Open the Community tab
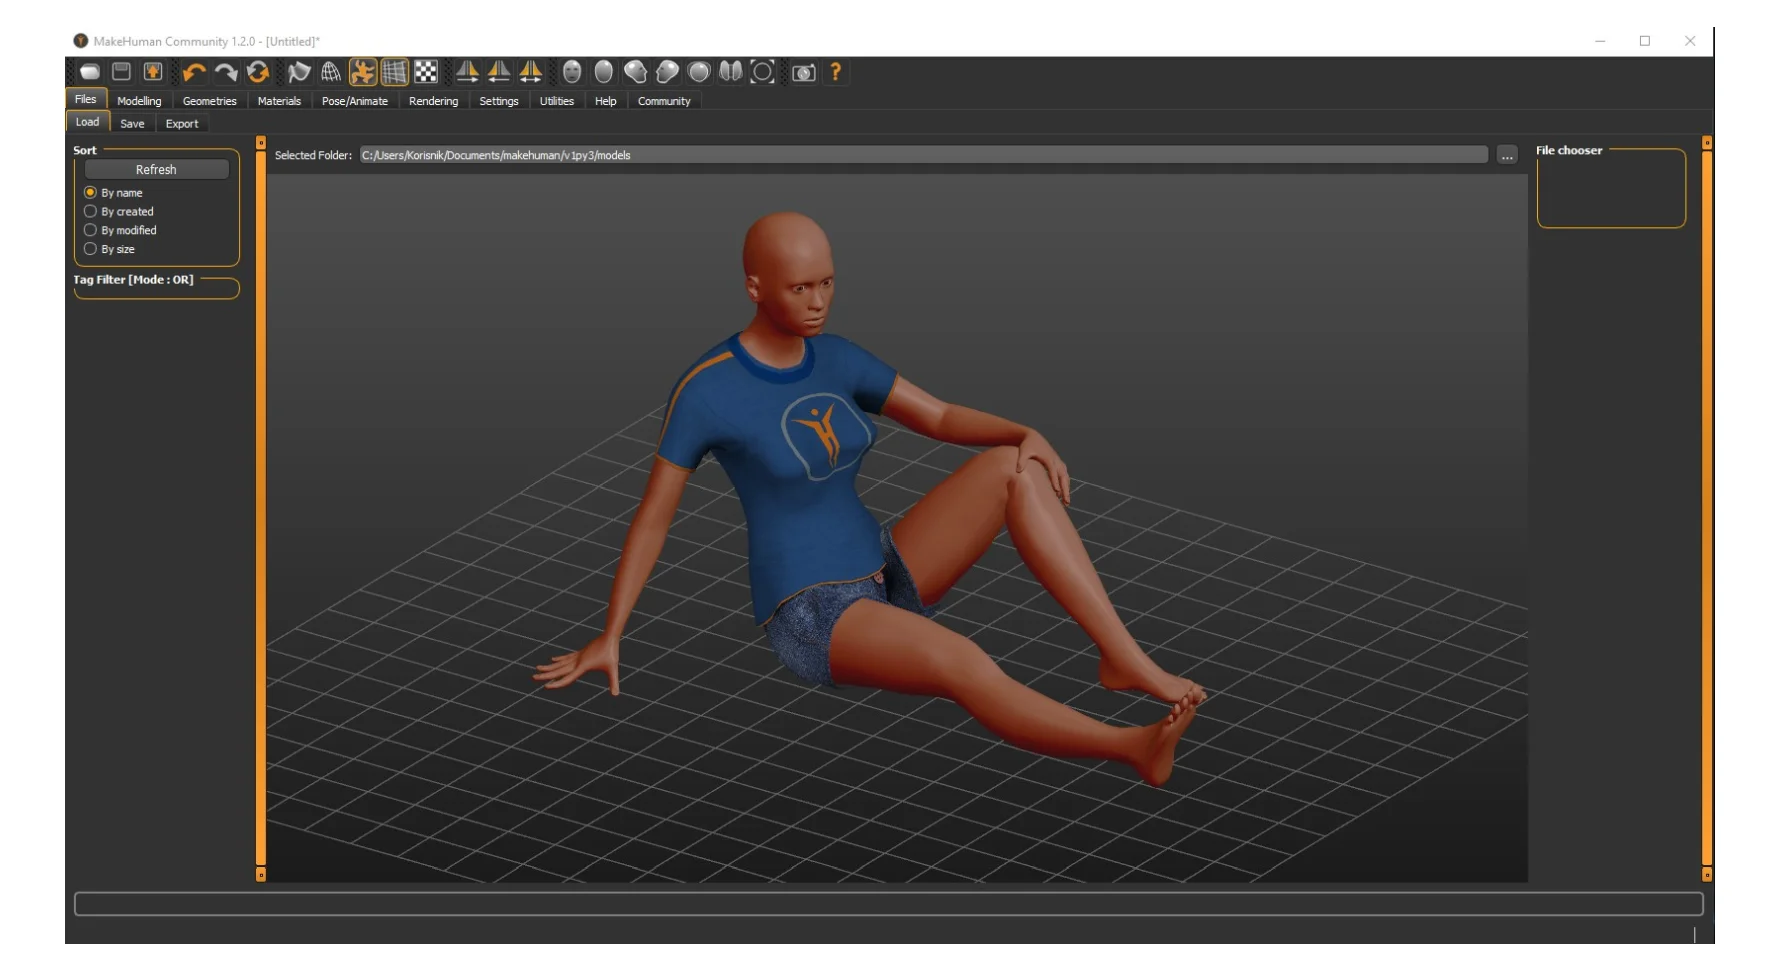Image resolution: width=1780 pixels, height=970 pixels. point(664,102)
